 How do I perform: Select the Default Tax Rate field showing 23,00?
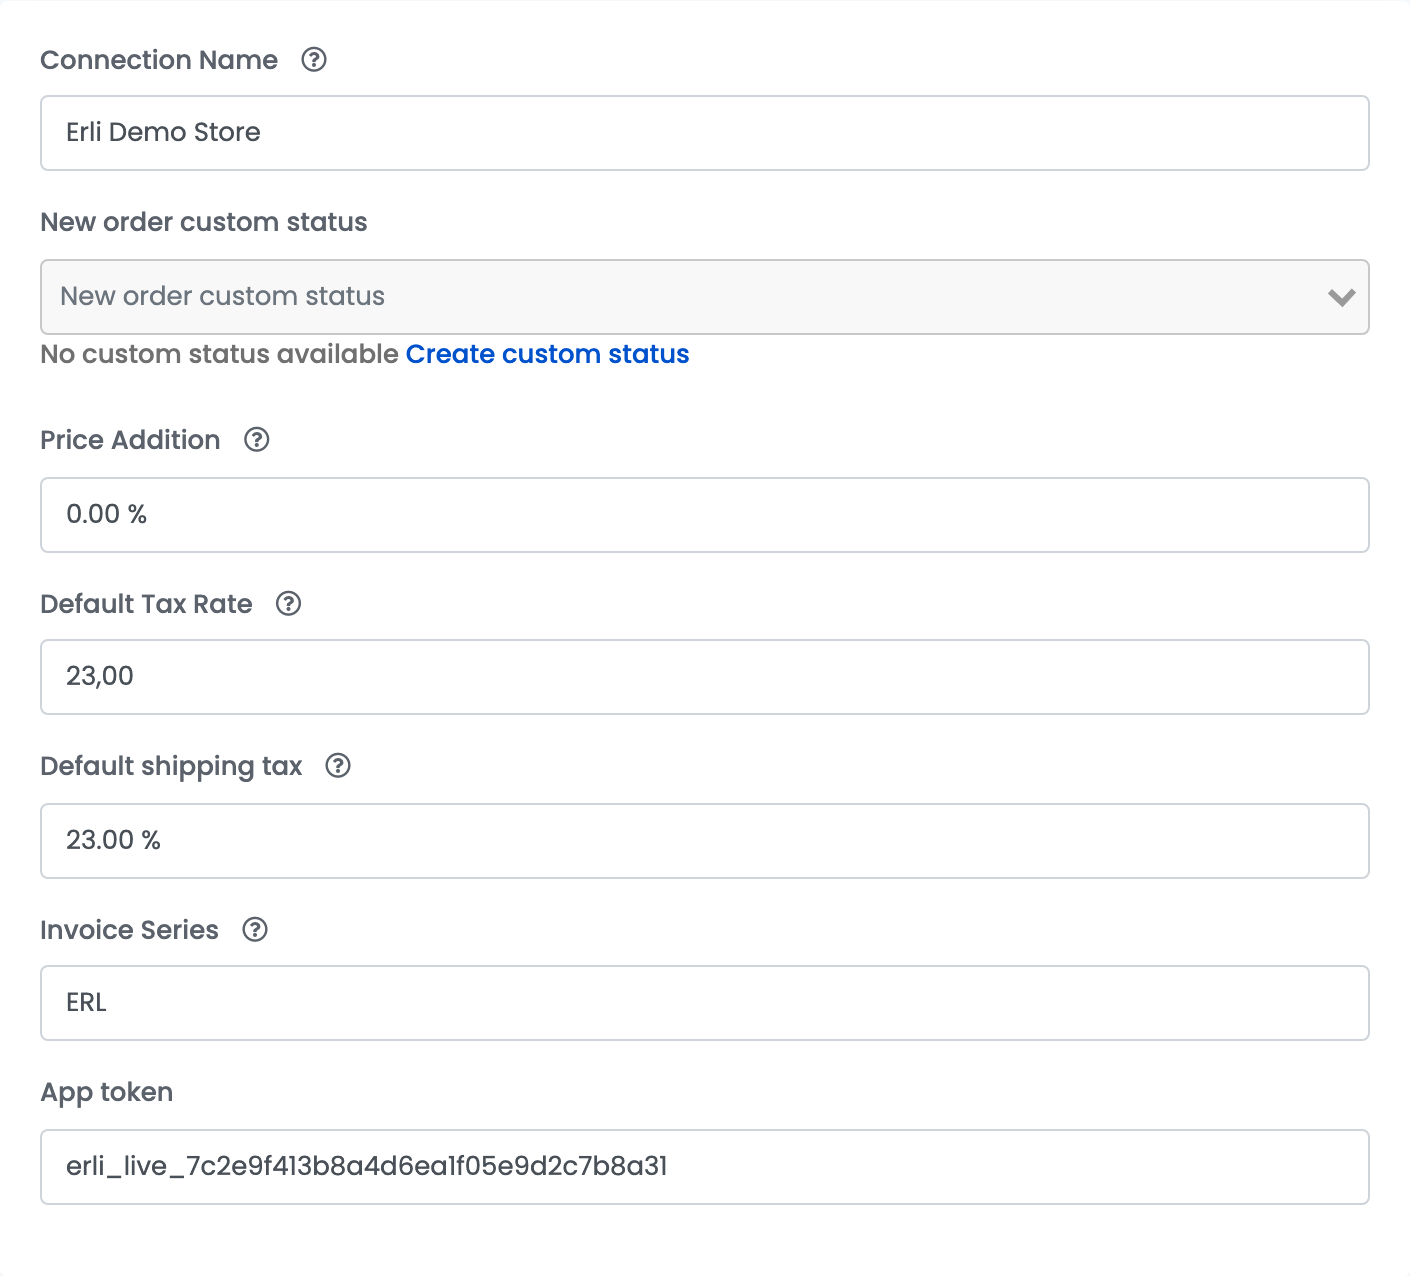704,677
